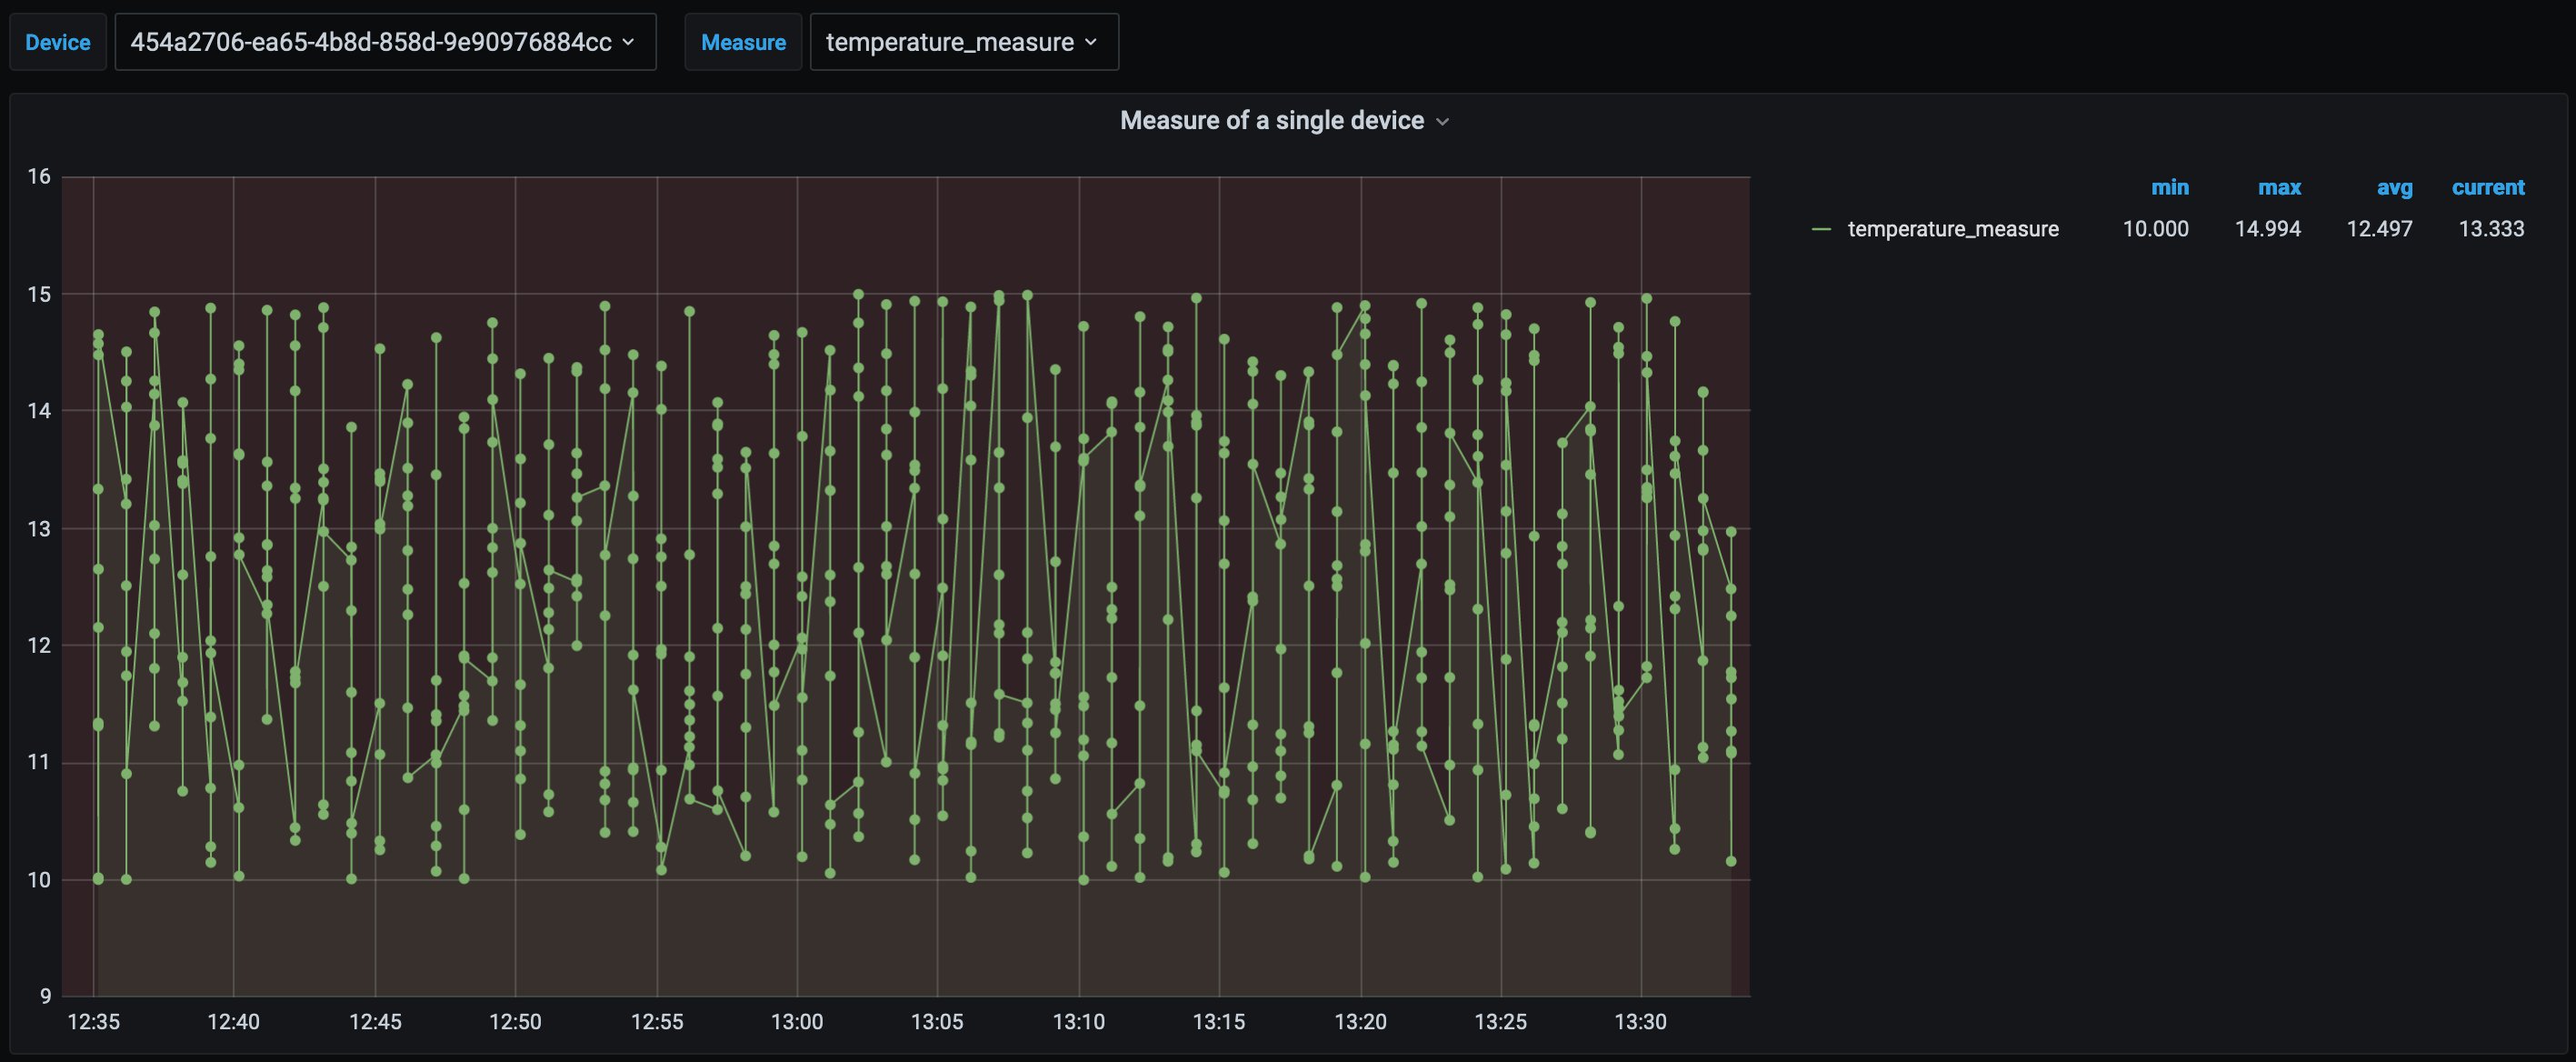Click the chevron next to the panel title
This screenshot has height=1062, width=2576.
1442,122
